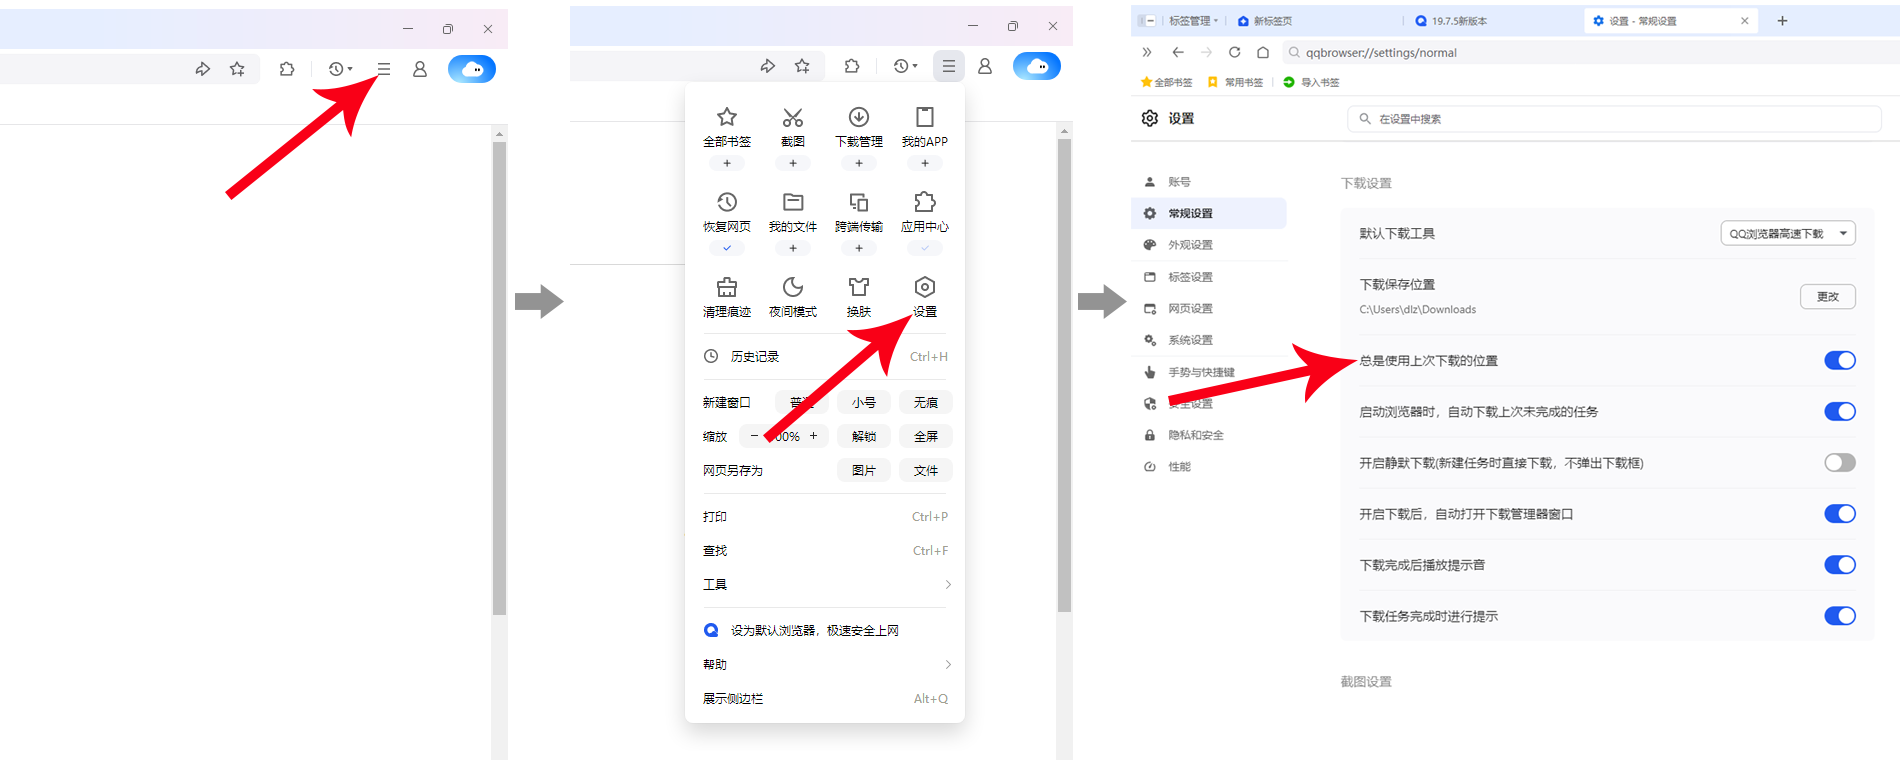This screenshot has height=760, width=1900.
Task: Launch 截图 scissors tool
Action: 793,127
